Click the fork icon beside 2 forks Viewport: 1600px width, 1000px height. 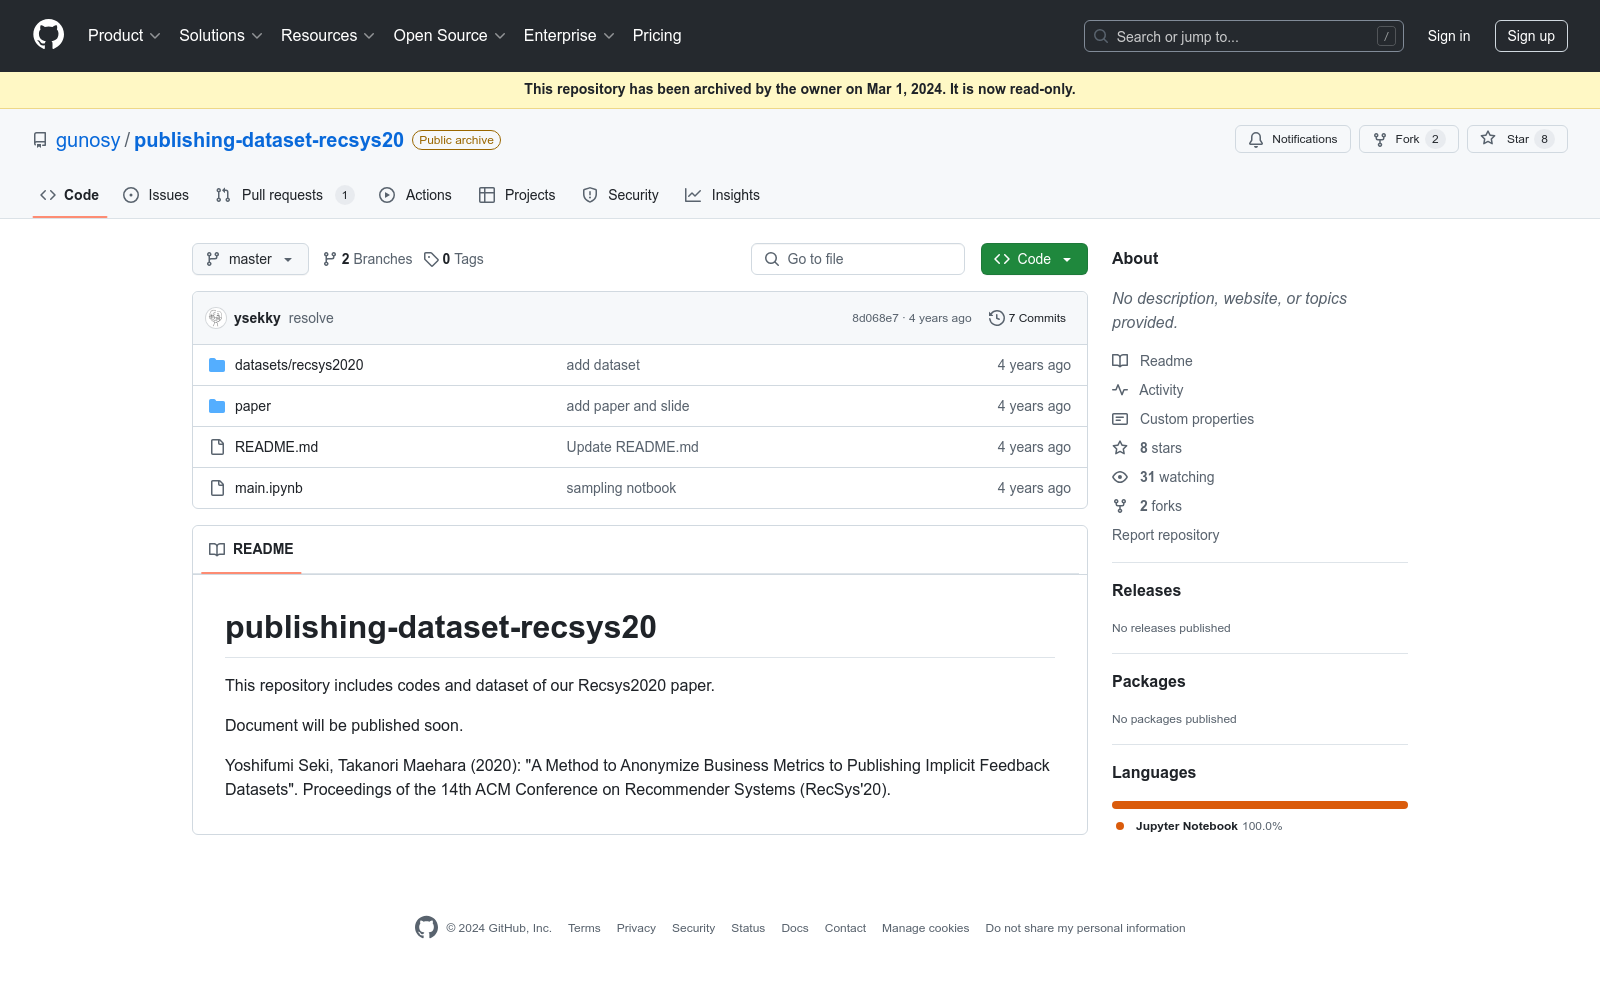1120,506
